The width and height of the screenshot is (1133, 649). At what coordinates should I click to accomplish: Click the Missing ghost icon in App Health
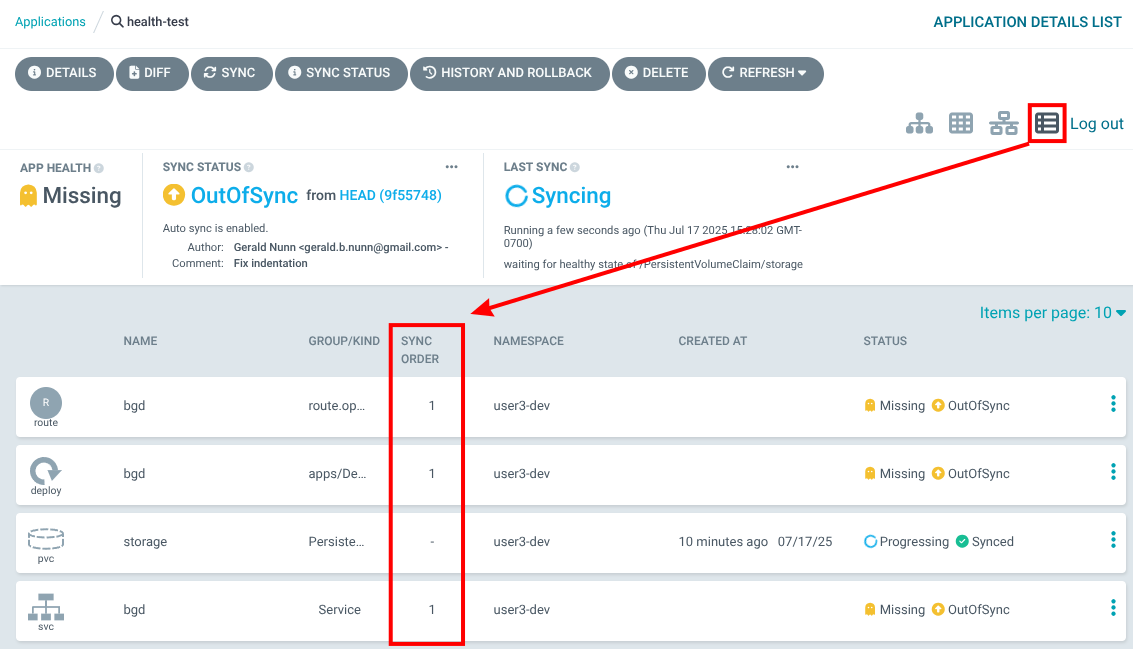(x=28, y=196)
